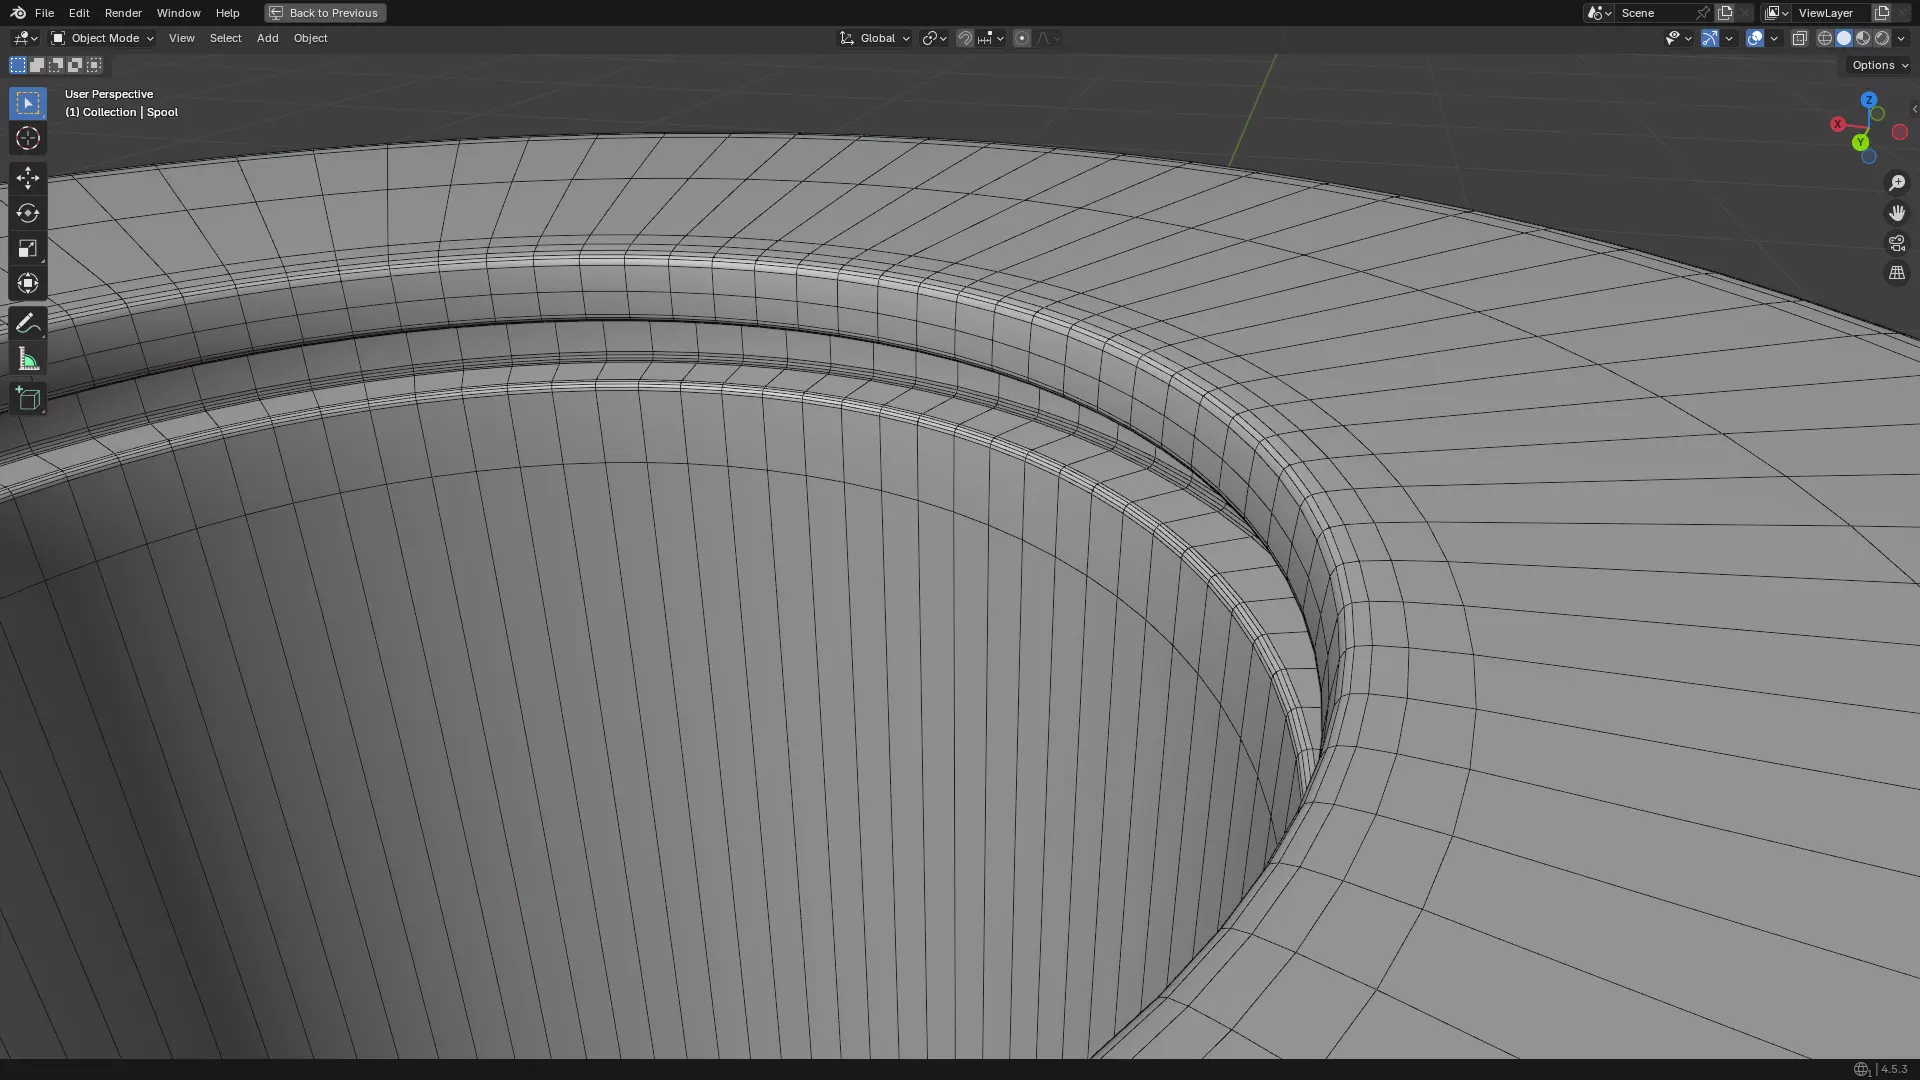Image resolution: width=1920 pixels, height=1080 pixels.
Task: Click the version 4.5.3 status text
Action: pyautogui.click(x=1894, y=1069)
